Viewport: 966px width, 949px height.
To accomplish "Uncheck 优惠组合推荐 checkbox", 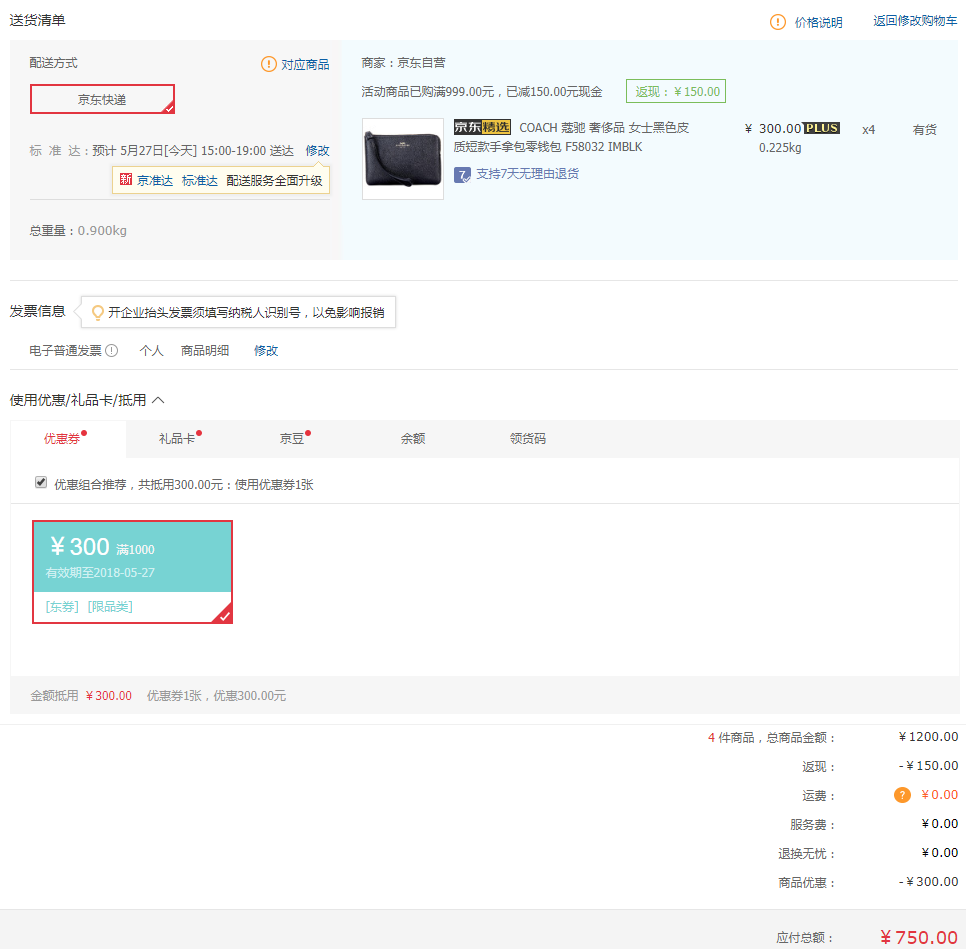I will coord(41,483).
